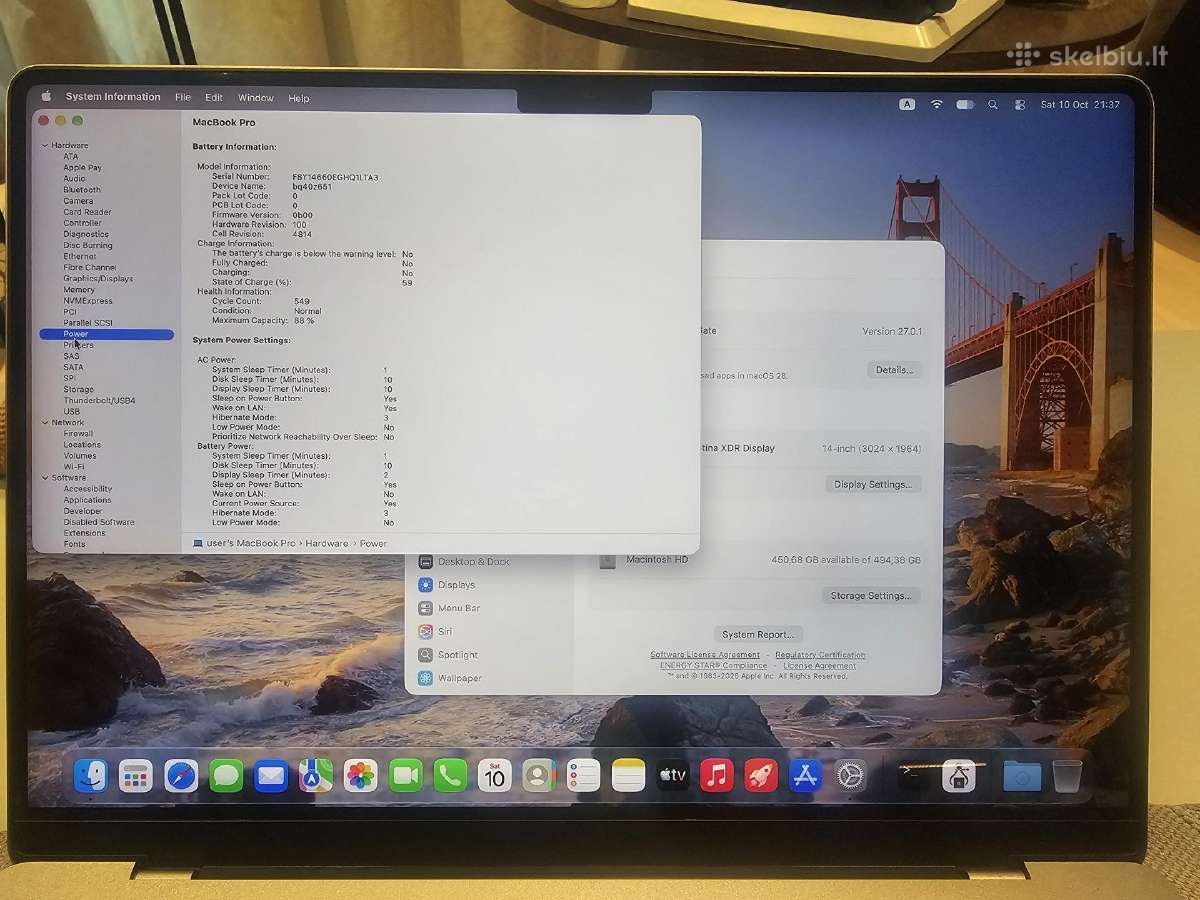This screenshot has width=1200, height=900.
Task: Click the Details... button
Action: (894, 370)
